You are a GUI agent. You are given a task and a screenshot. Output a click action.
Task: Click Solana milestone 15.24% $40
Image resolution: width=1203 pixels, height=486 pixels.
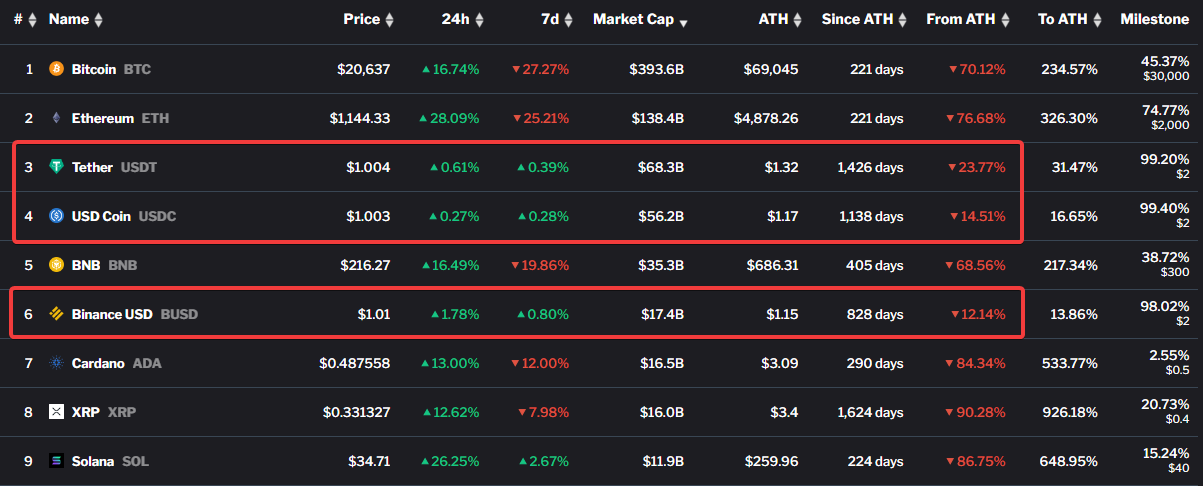(1166, 461)
